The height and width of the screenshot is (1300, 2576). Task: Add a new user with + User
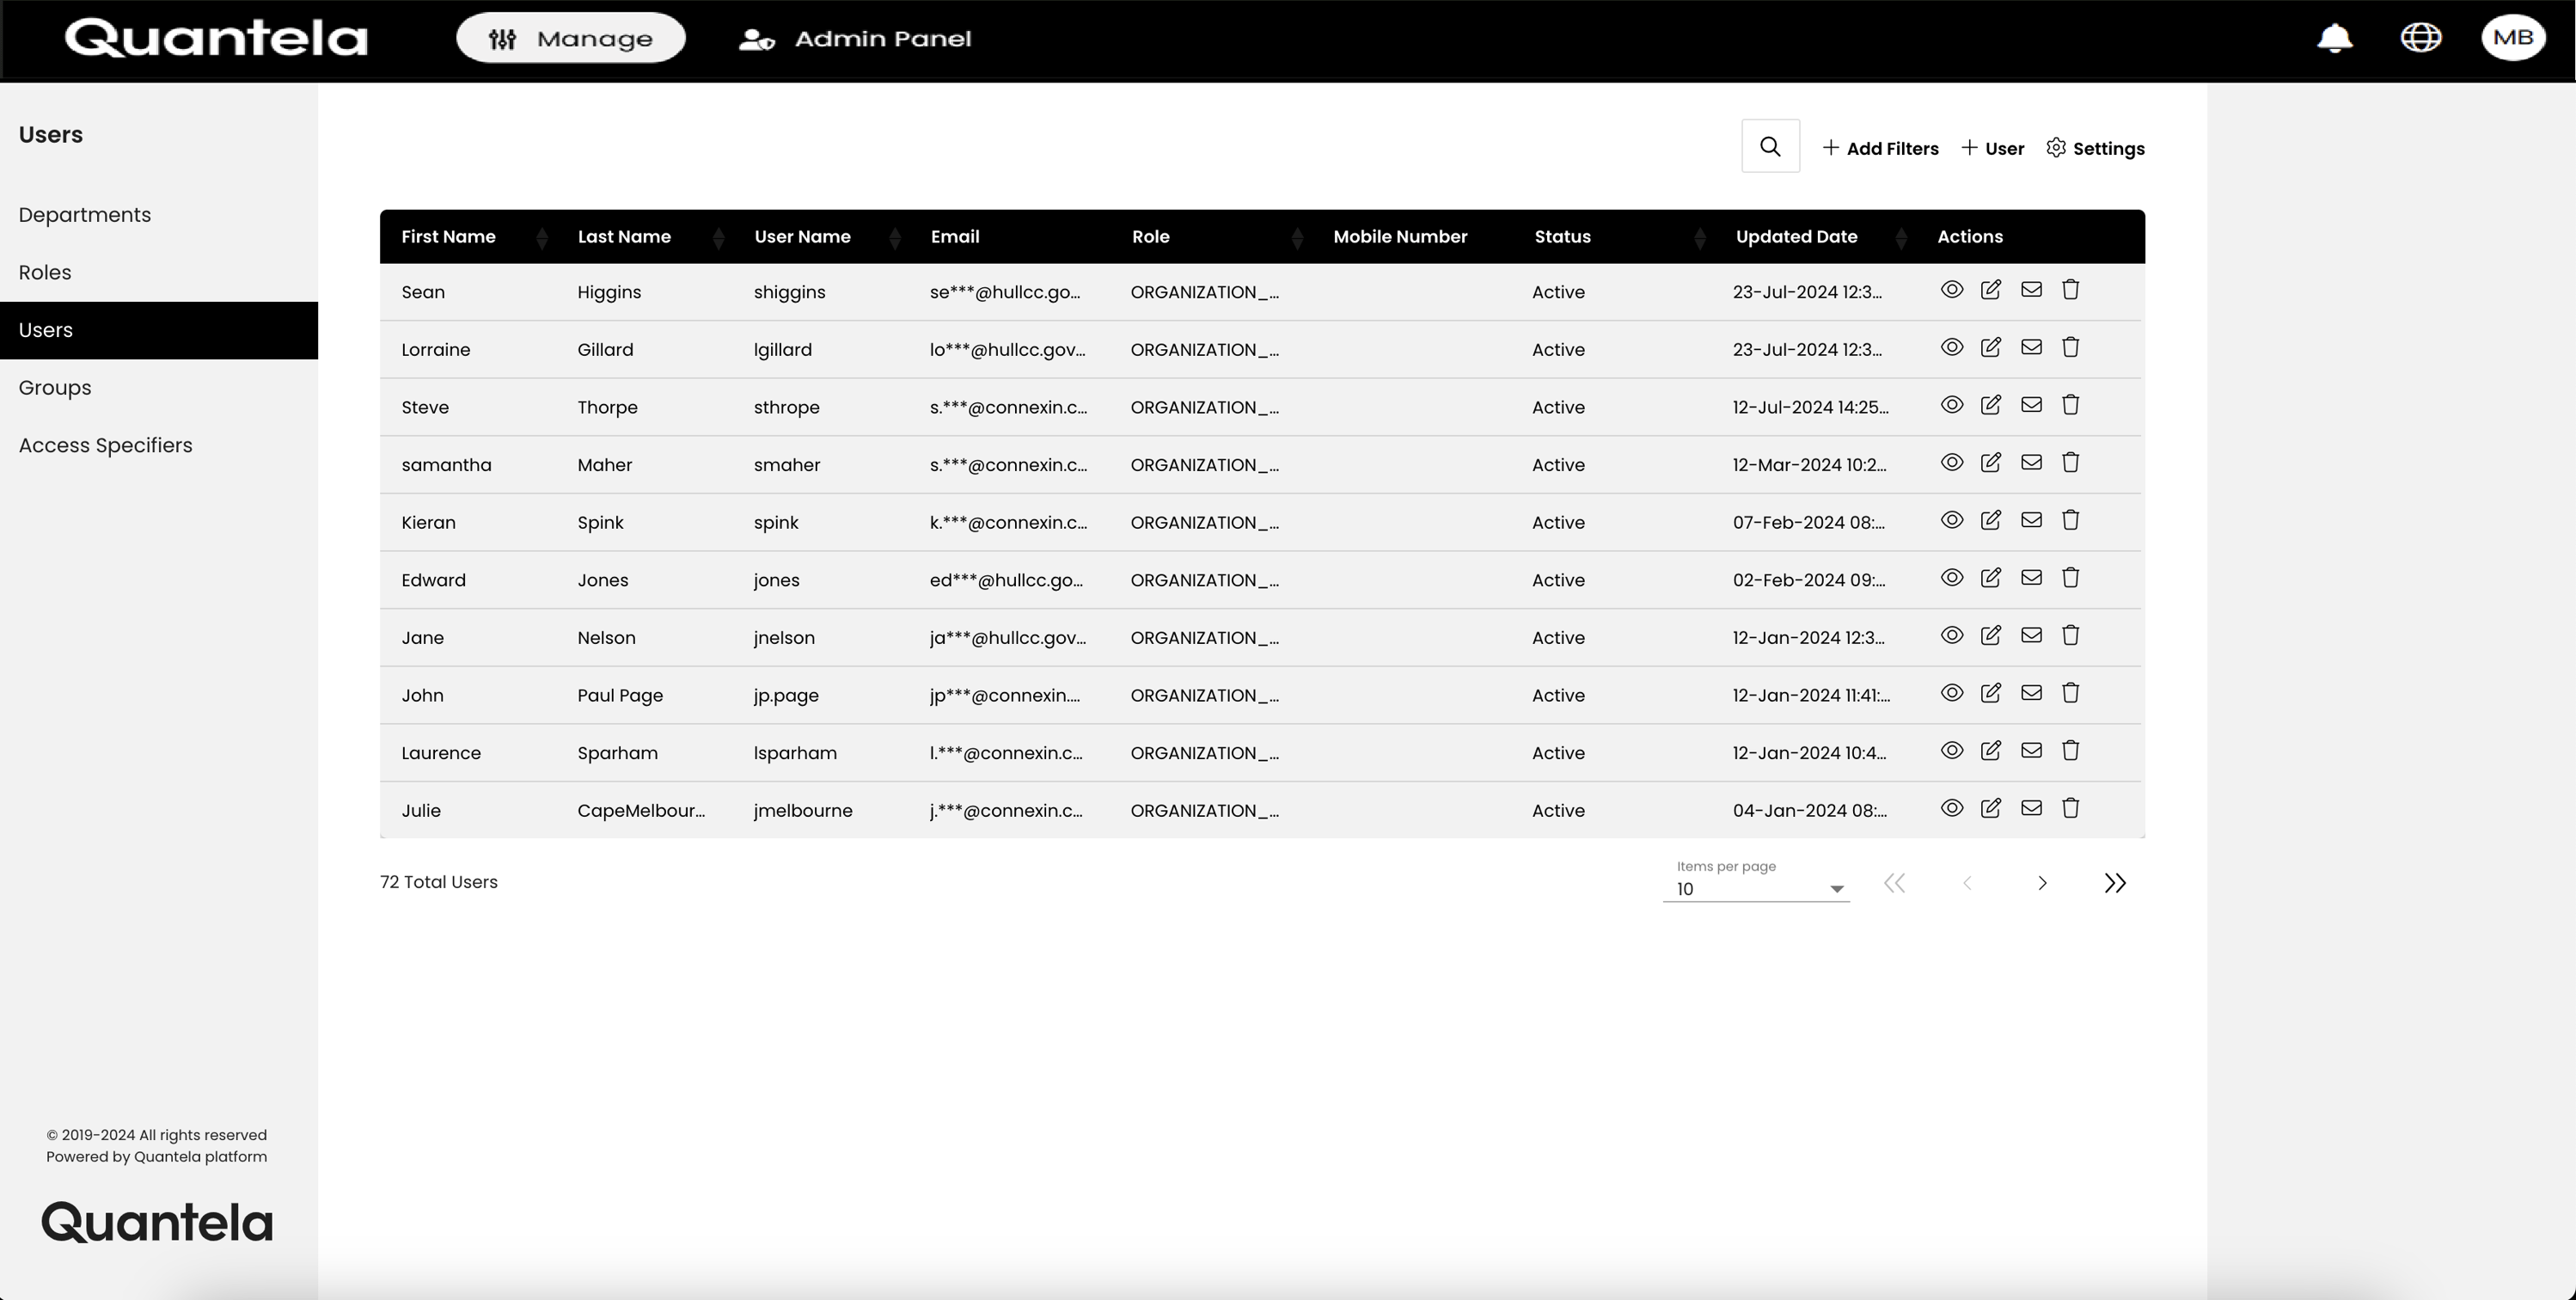pyautogui.click(x=1992, y=148)
